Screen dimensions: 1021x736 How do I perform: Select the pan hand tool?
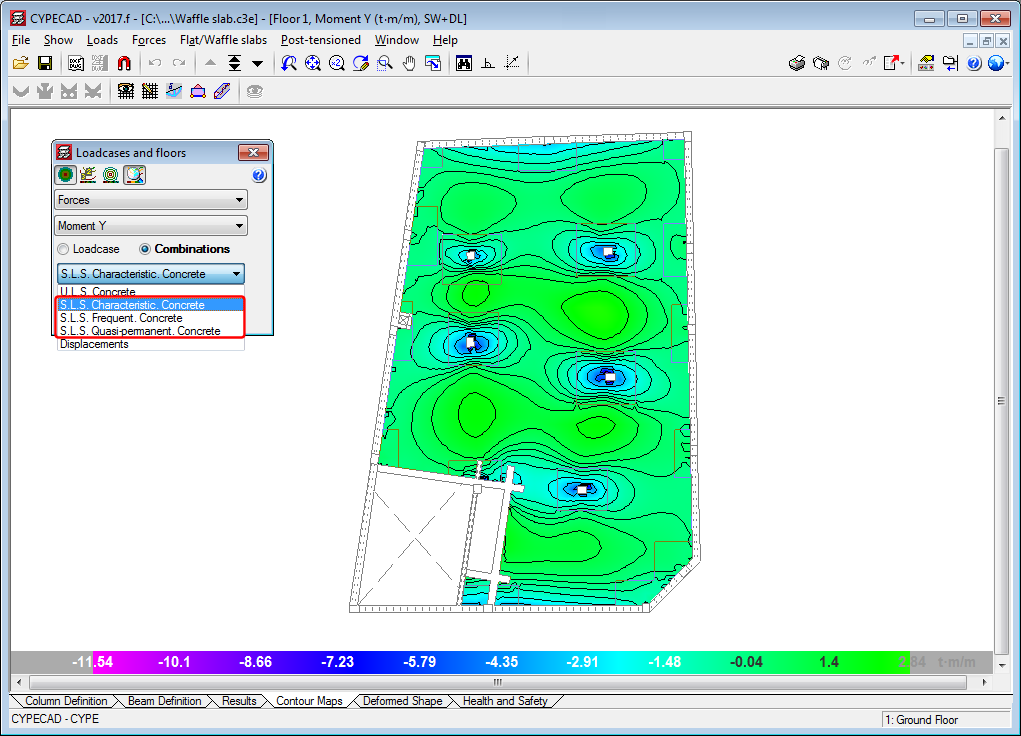(x=409, y=63)
